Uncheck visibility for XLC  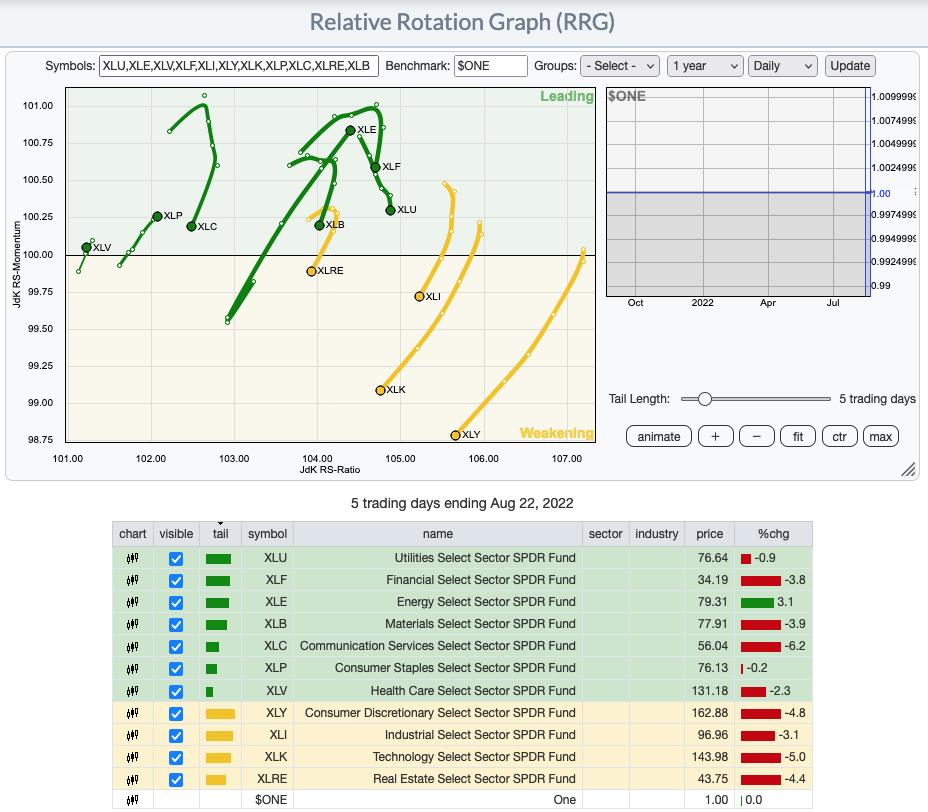[x=176, y=647]
